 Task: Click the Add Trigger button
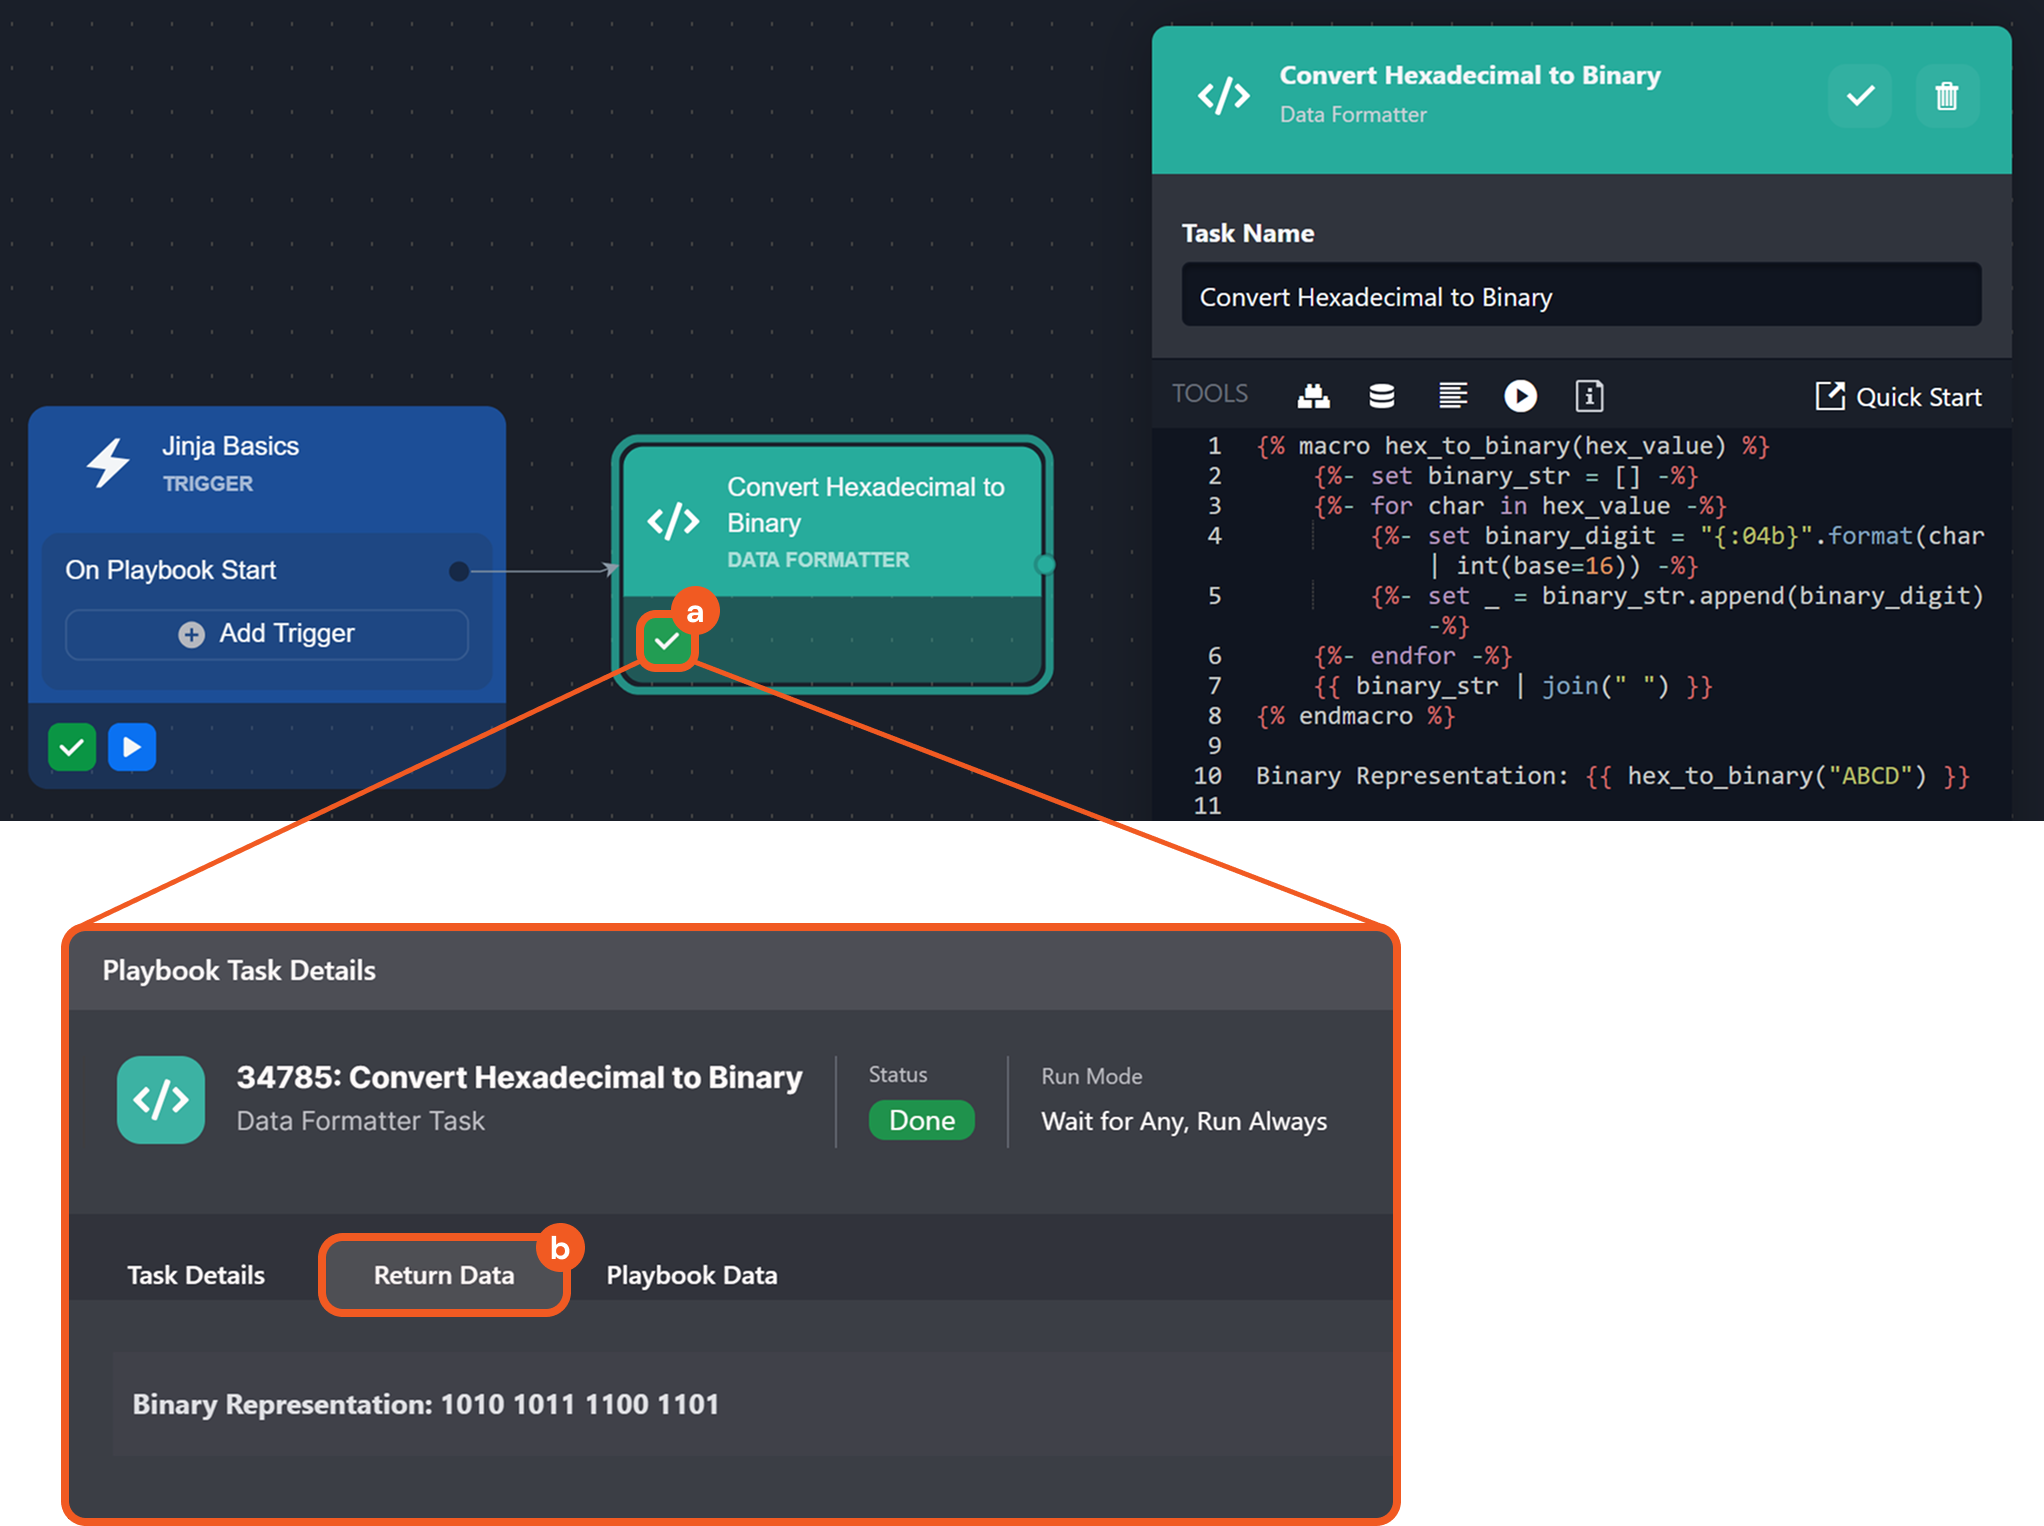click(x=267, y=634)
